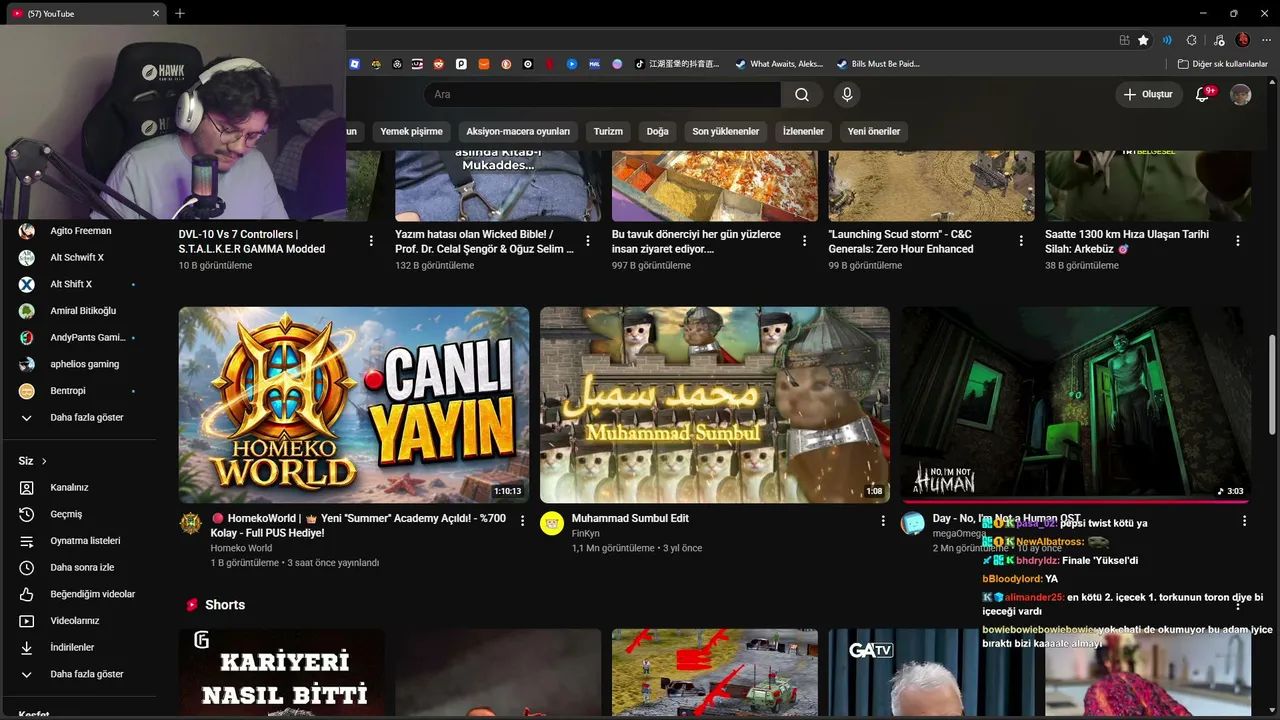Open What Awaits, Aleks... Steam bookmark

point(779,64)
